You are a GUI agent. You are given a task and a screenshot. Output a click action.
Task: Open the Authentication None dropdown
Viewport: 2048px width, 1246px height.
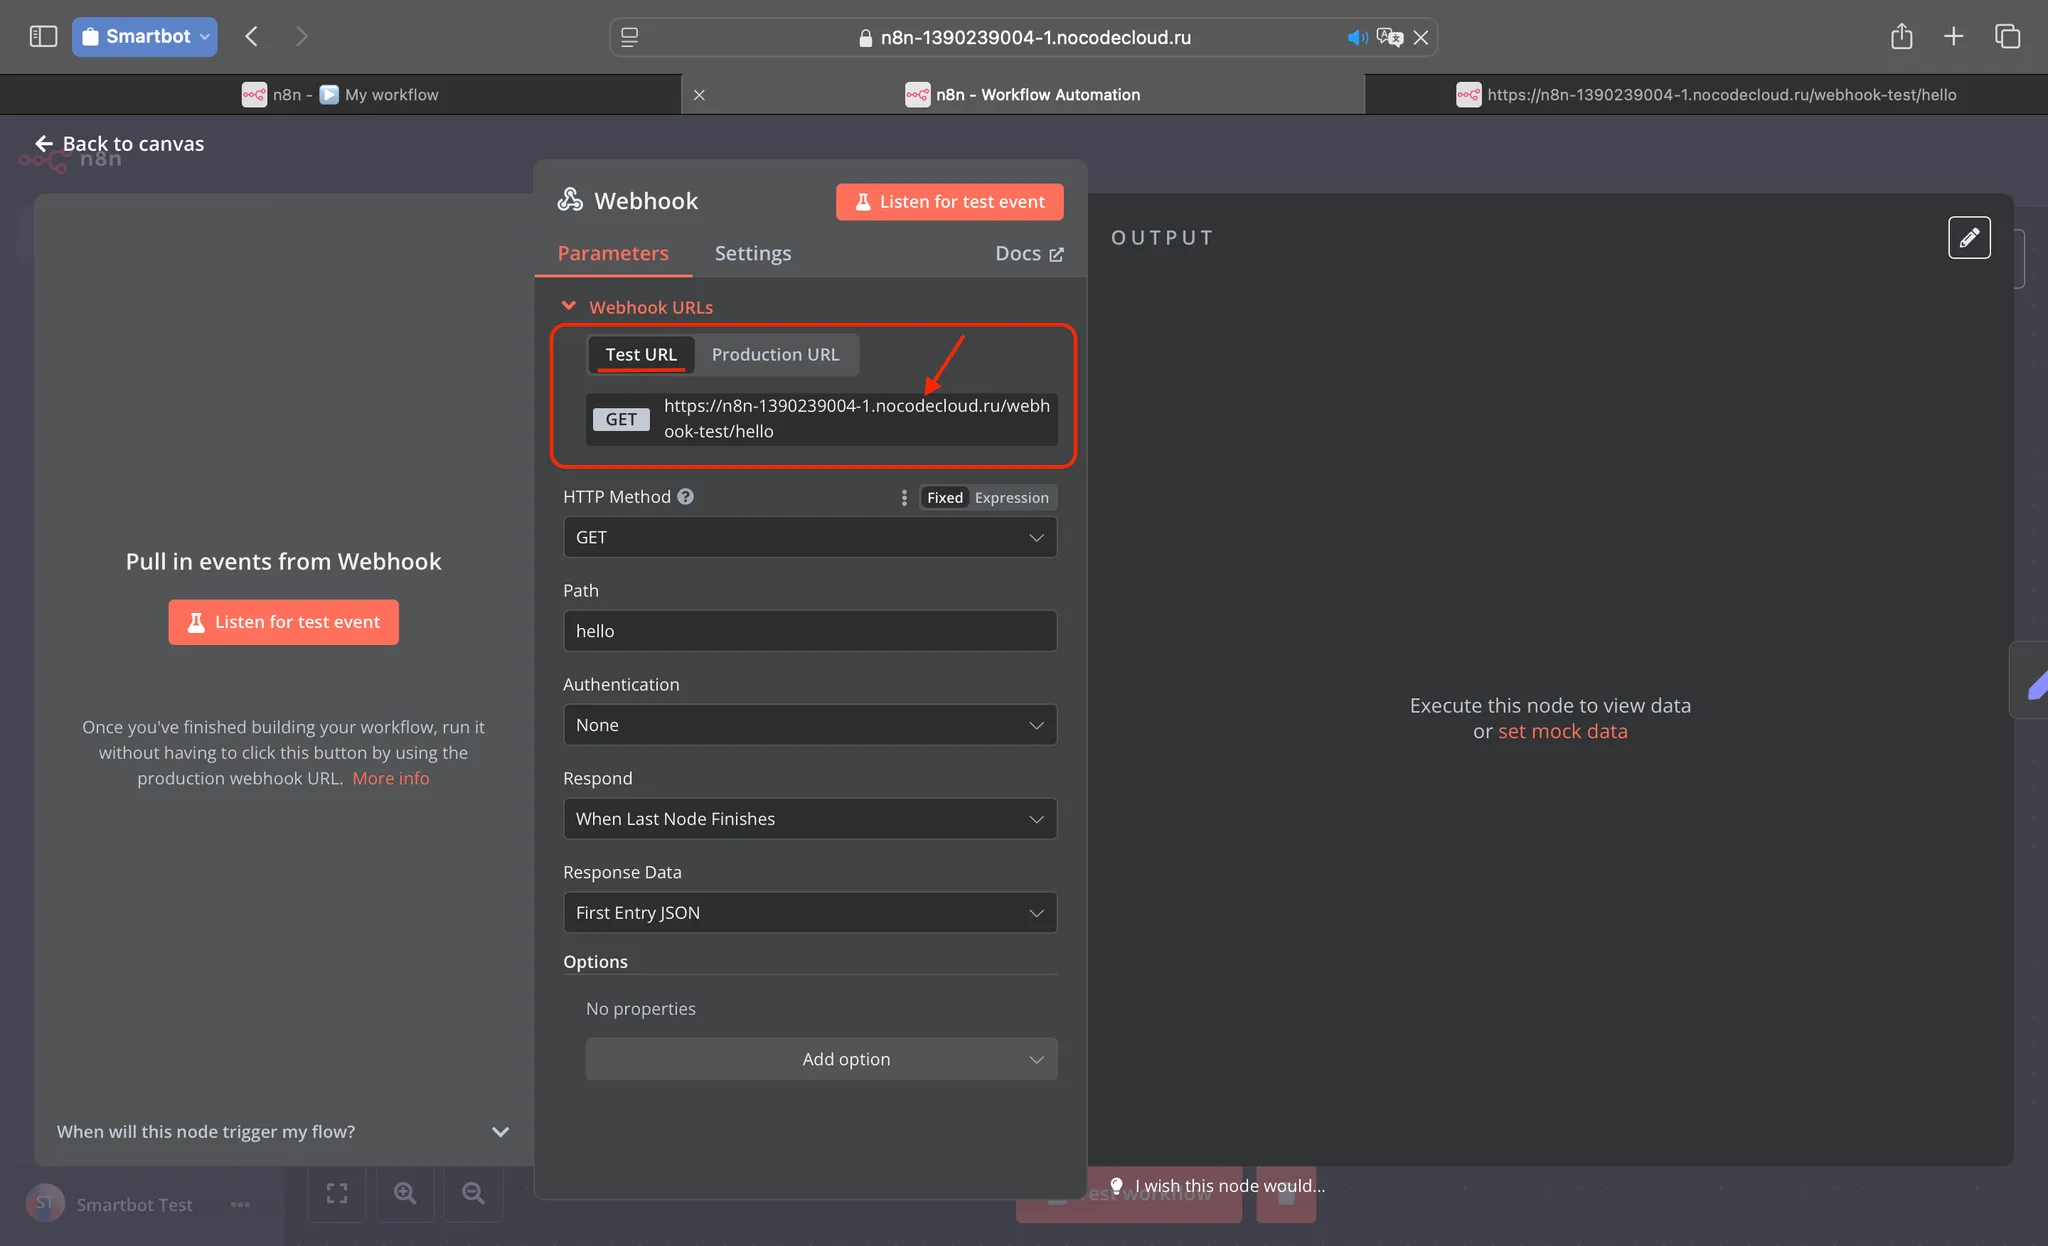pos(810,725)
